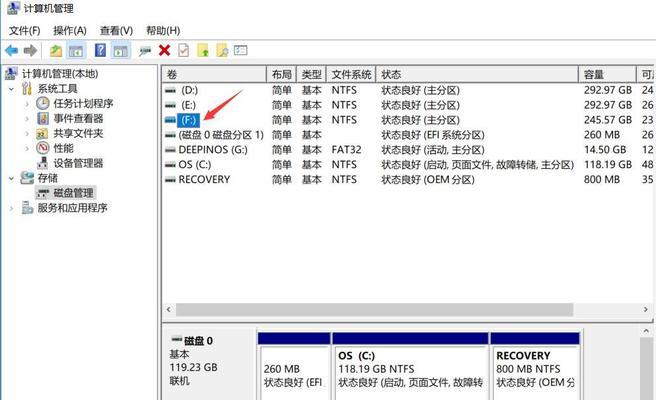
Task: Click the disk map scrollbar up arrow
Action: (x=646, y=331)
